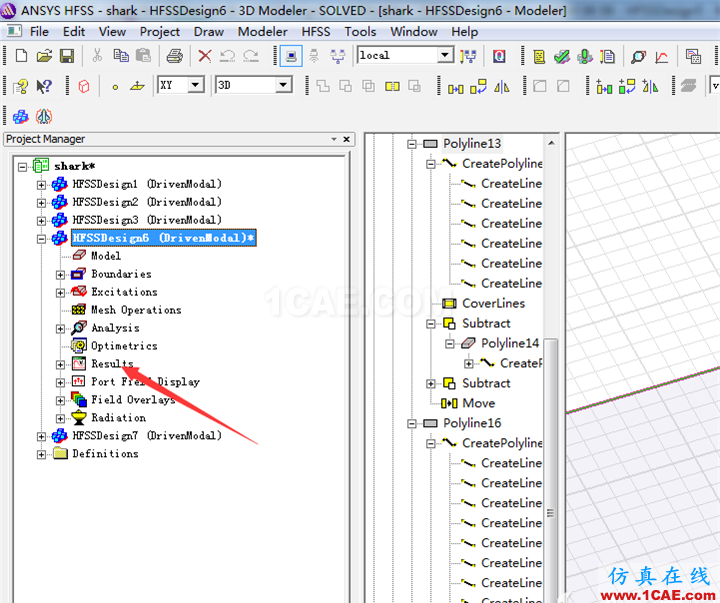This screenshot has height=603, width=720.
Task: Click the Subtract boolean icon
Action: coord(345,86)
